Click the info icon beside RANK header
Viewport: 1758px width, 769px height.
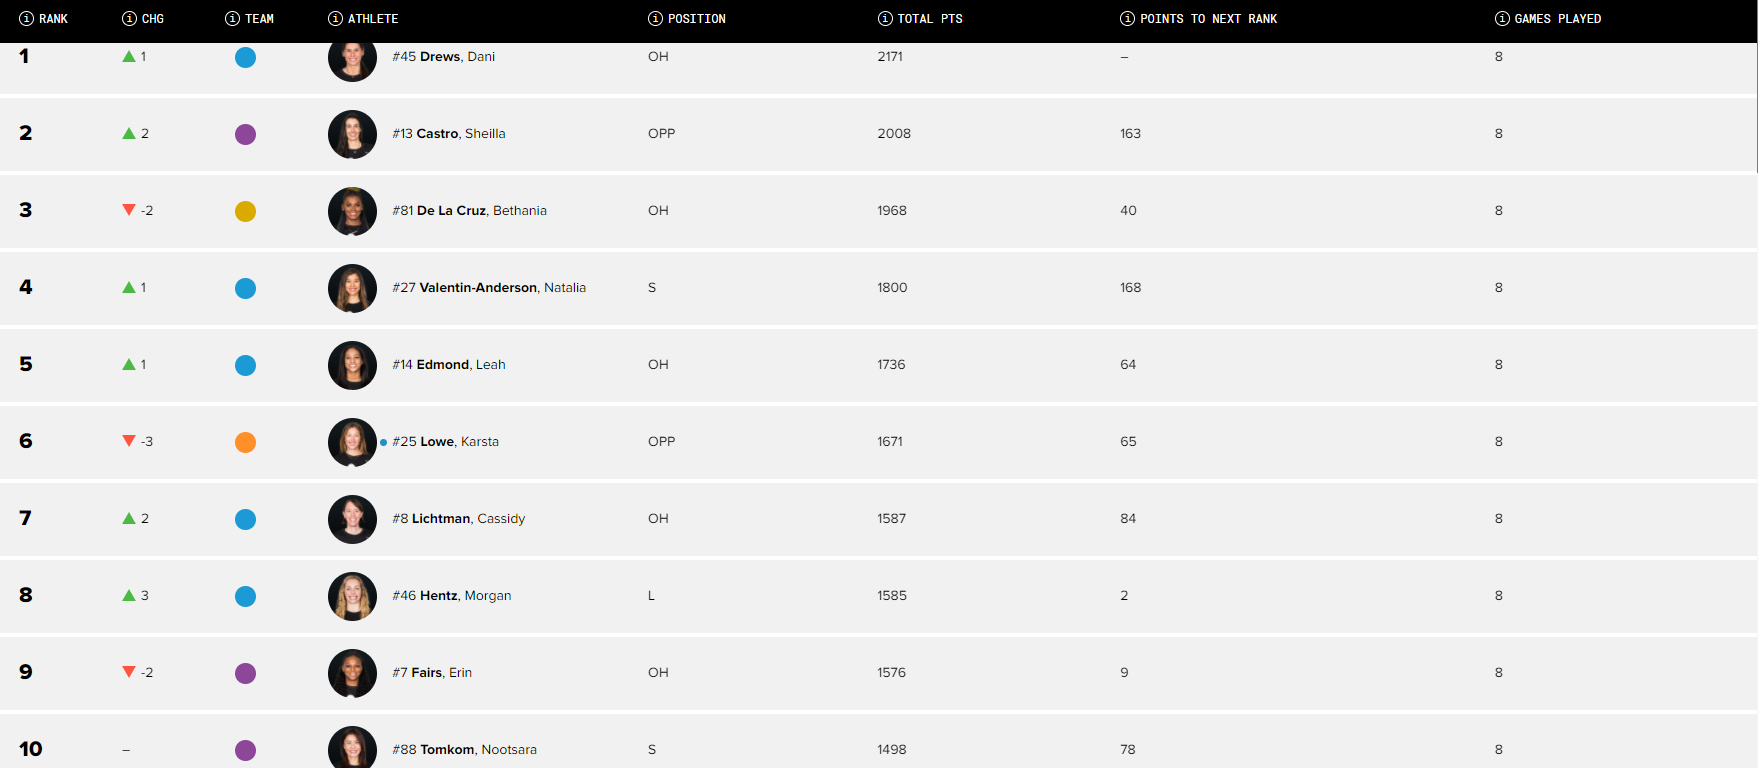click(27, 19)
